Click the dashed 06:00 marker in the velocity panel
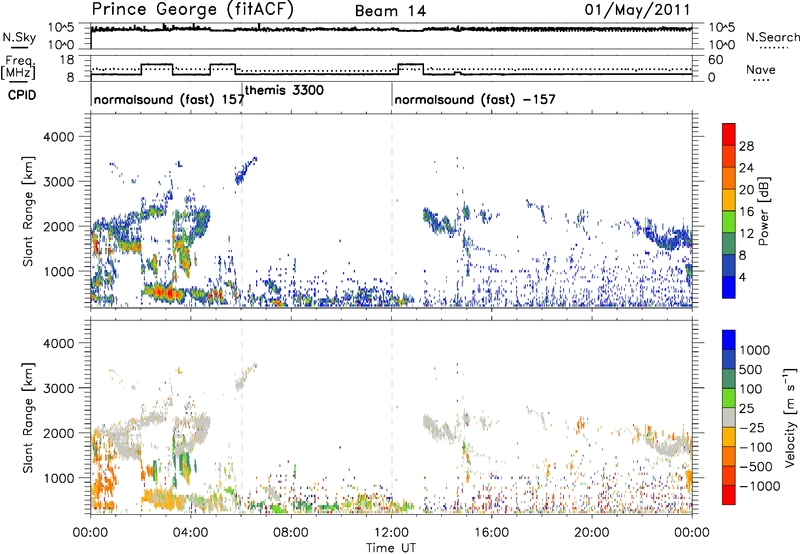The height and width of the screenshot is (554, 800). 242,417
